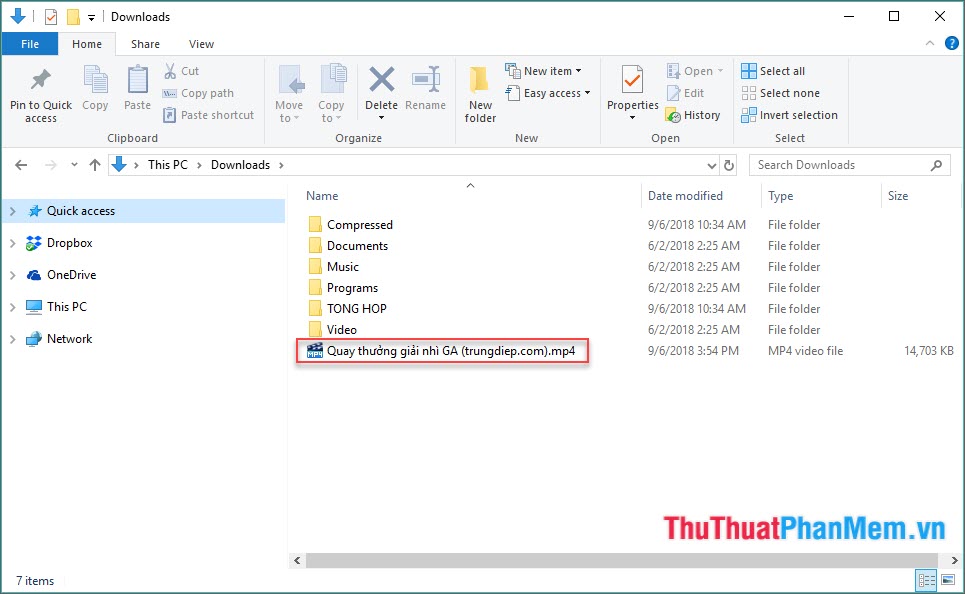Click Select all in the ribbon
The image size is (965, 594).
coord(773,71)
